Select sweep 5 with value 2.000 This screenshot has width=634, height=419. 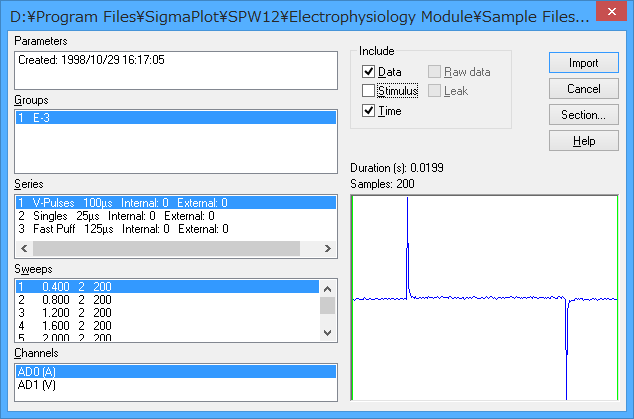pos(167,337)
